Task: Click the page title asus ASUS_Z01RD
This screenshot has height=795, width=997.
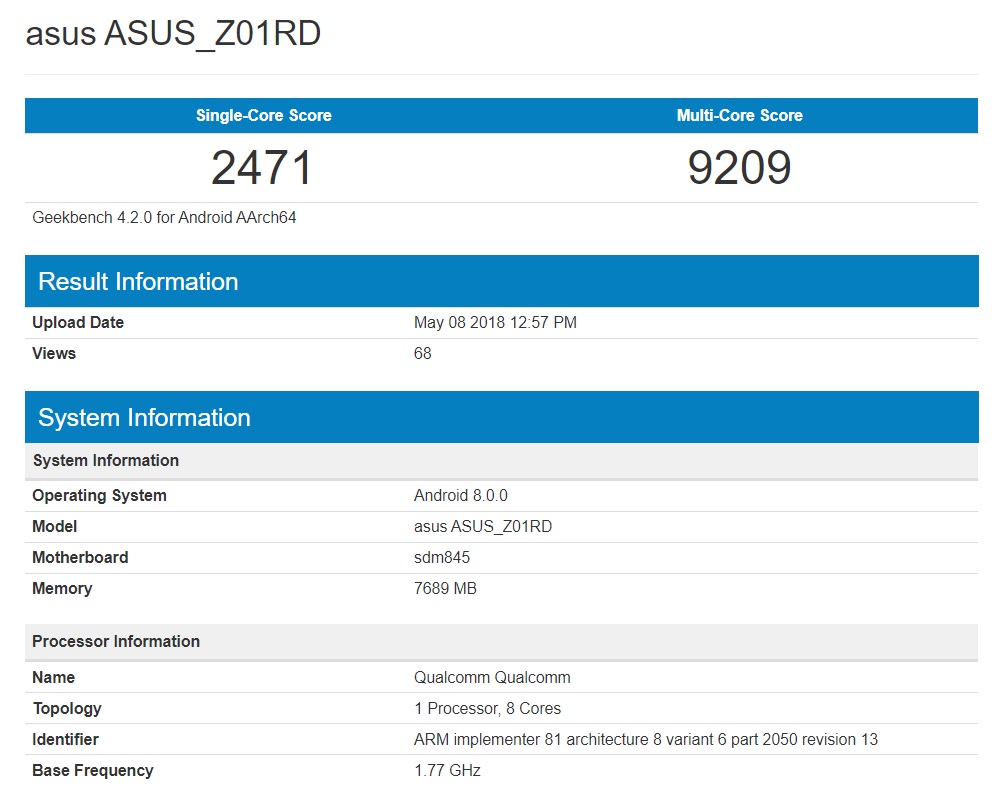Action: (173, 33)
